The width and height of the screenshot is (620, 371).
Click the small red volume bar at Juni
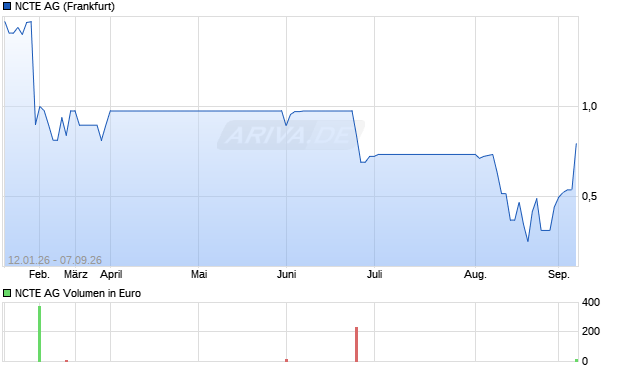[287, 360]
